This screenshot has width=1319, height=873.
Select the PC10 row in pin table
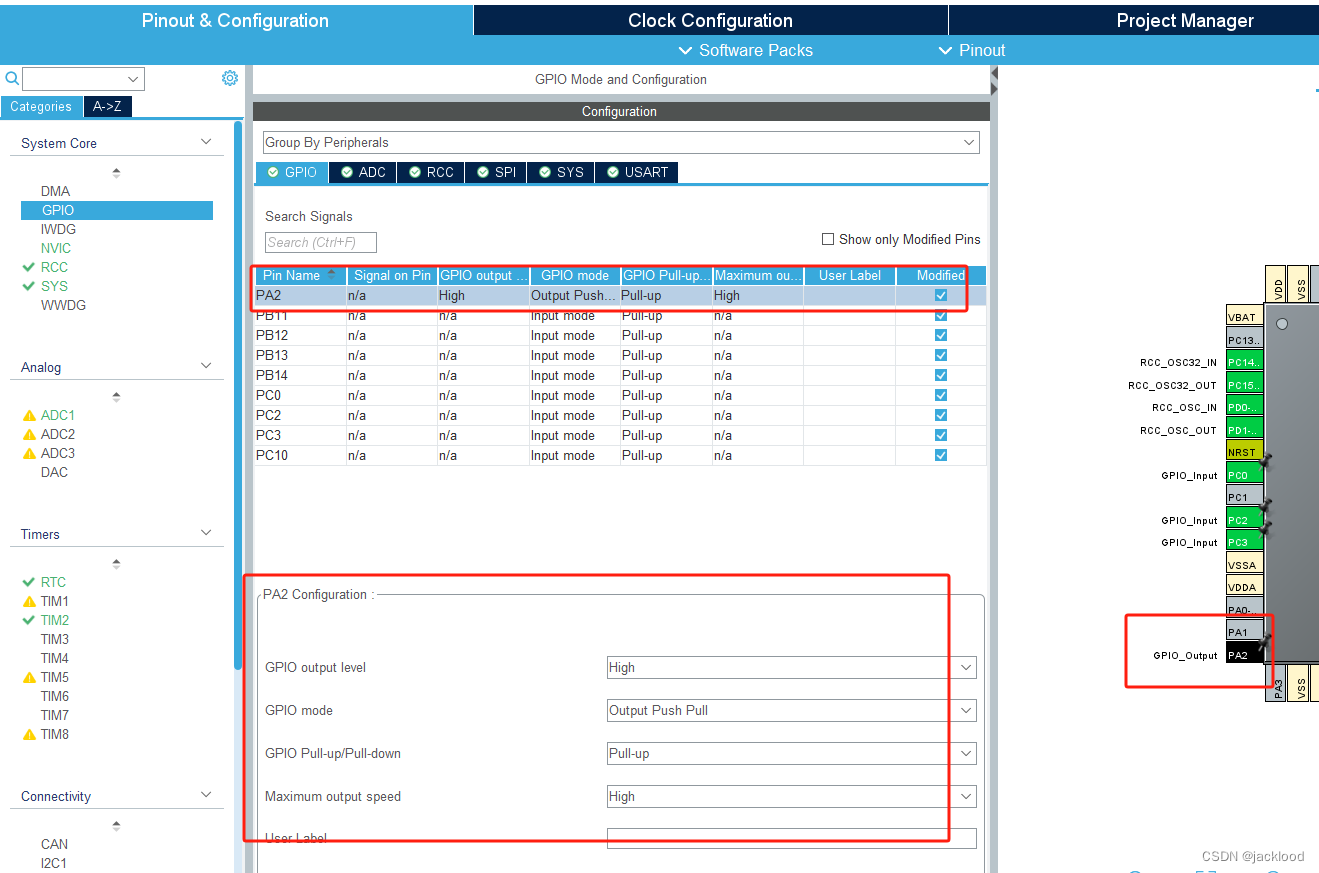tap(620, 455)
